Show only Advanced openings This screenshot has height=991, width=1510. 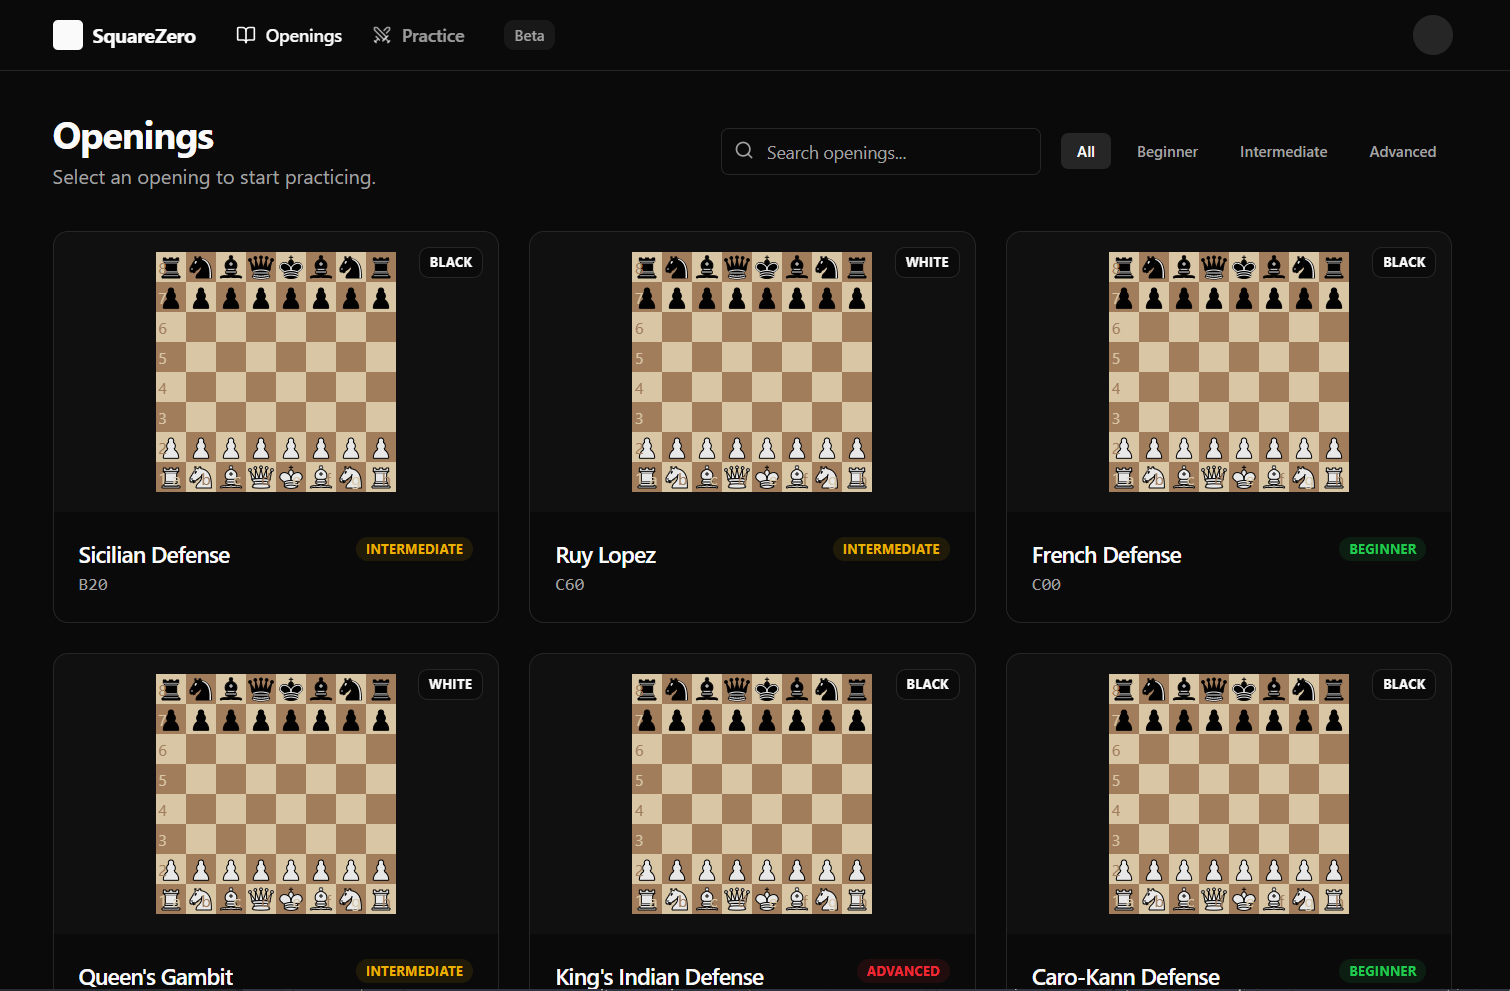pyautogui.click(x=1402, y=152)
